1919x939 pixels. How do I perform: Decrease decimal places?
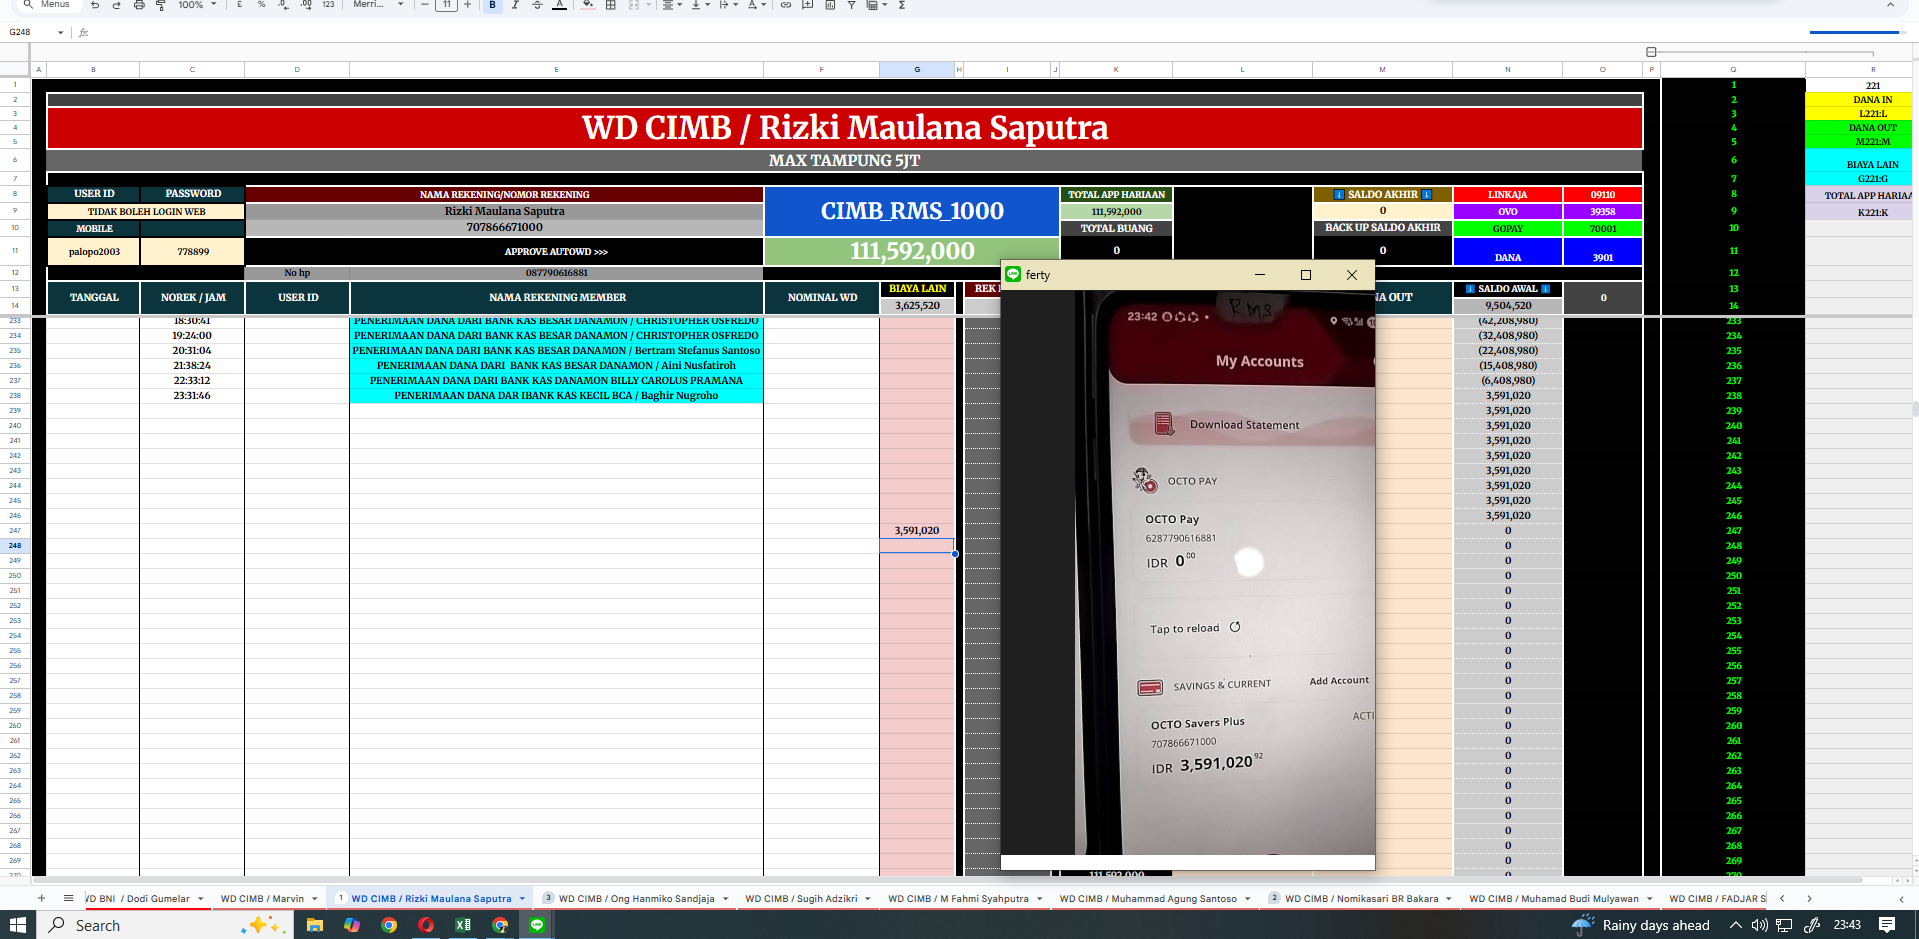coord(283,5)
